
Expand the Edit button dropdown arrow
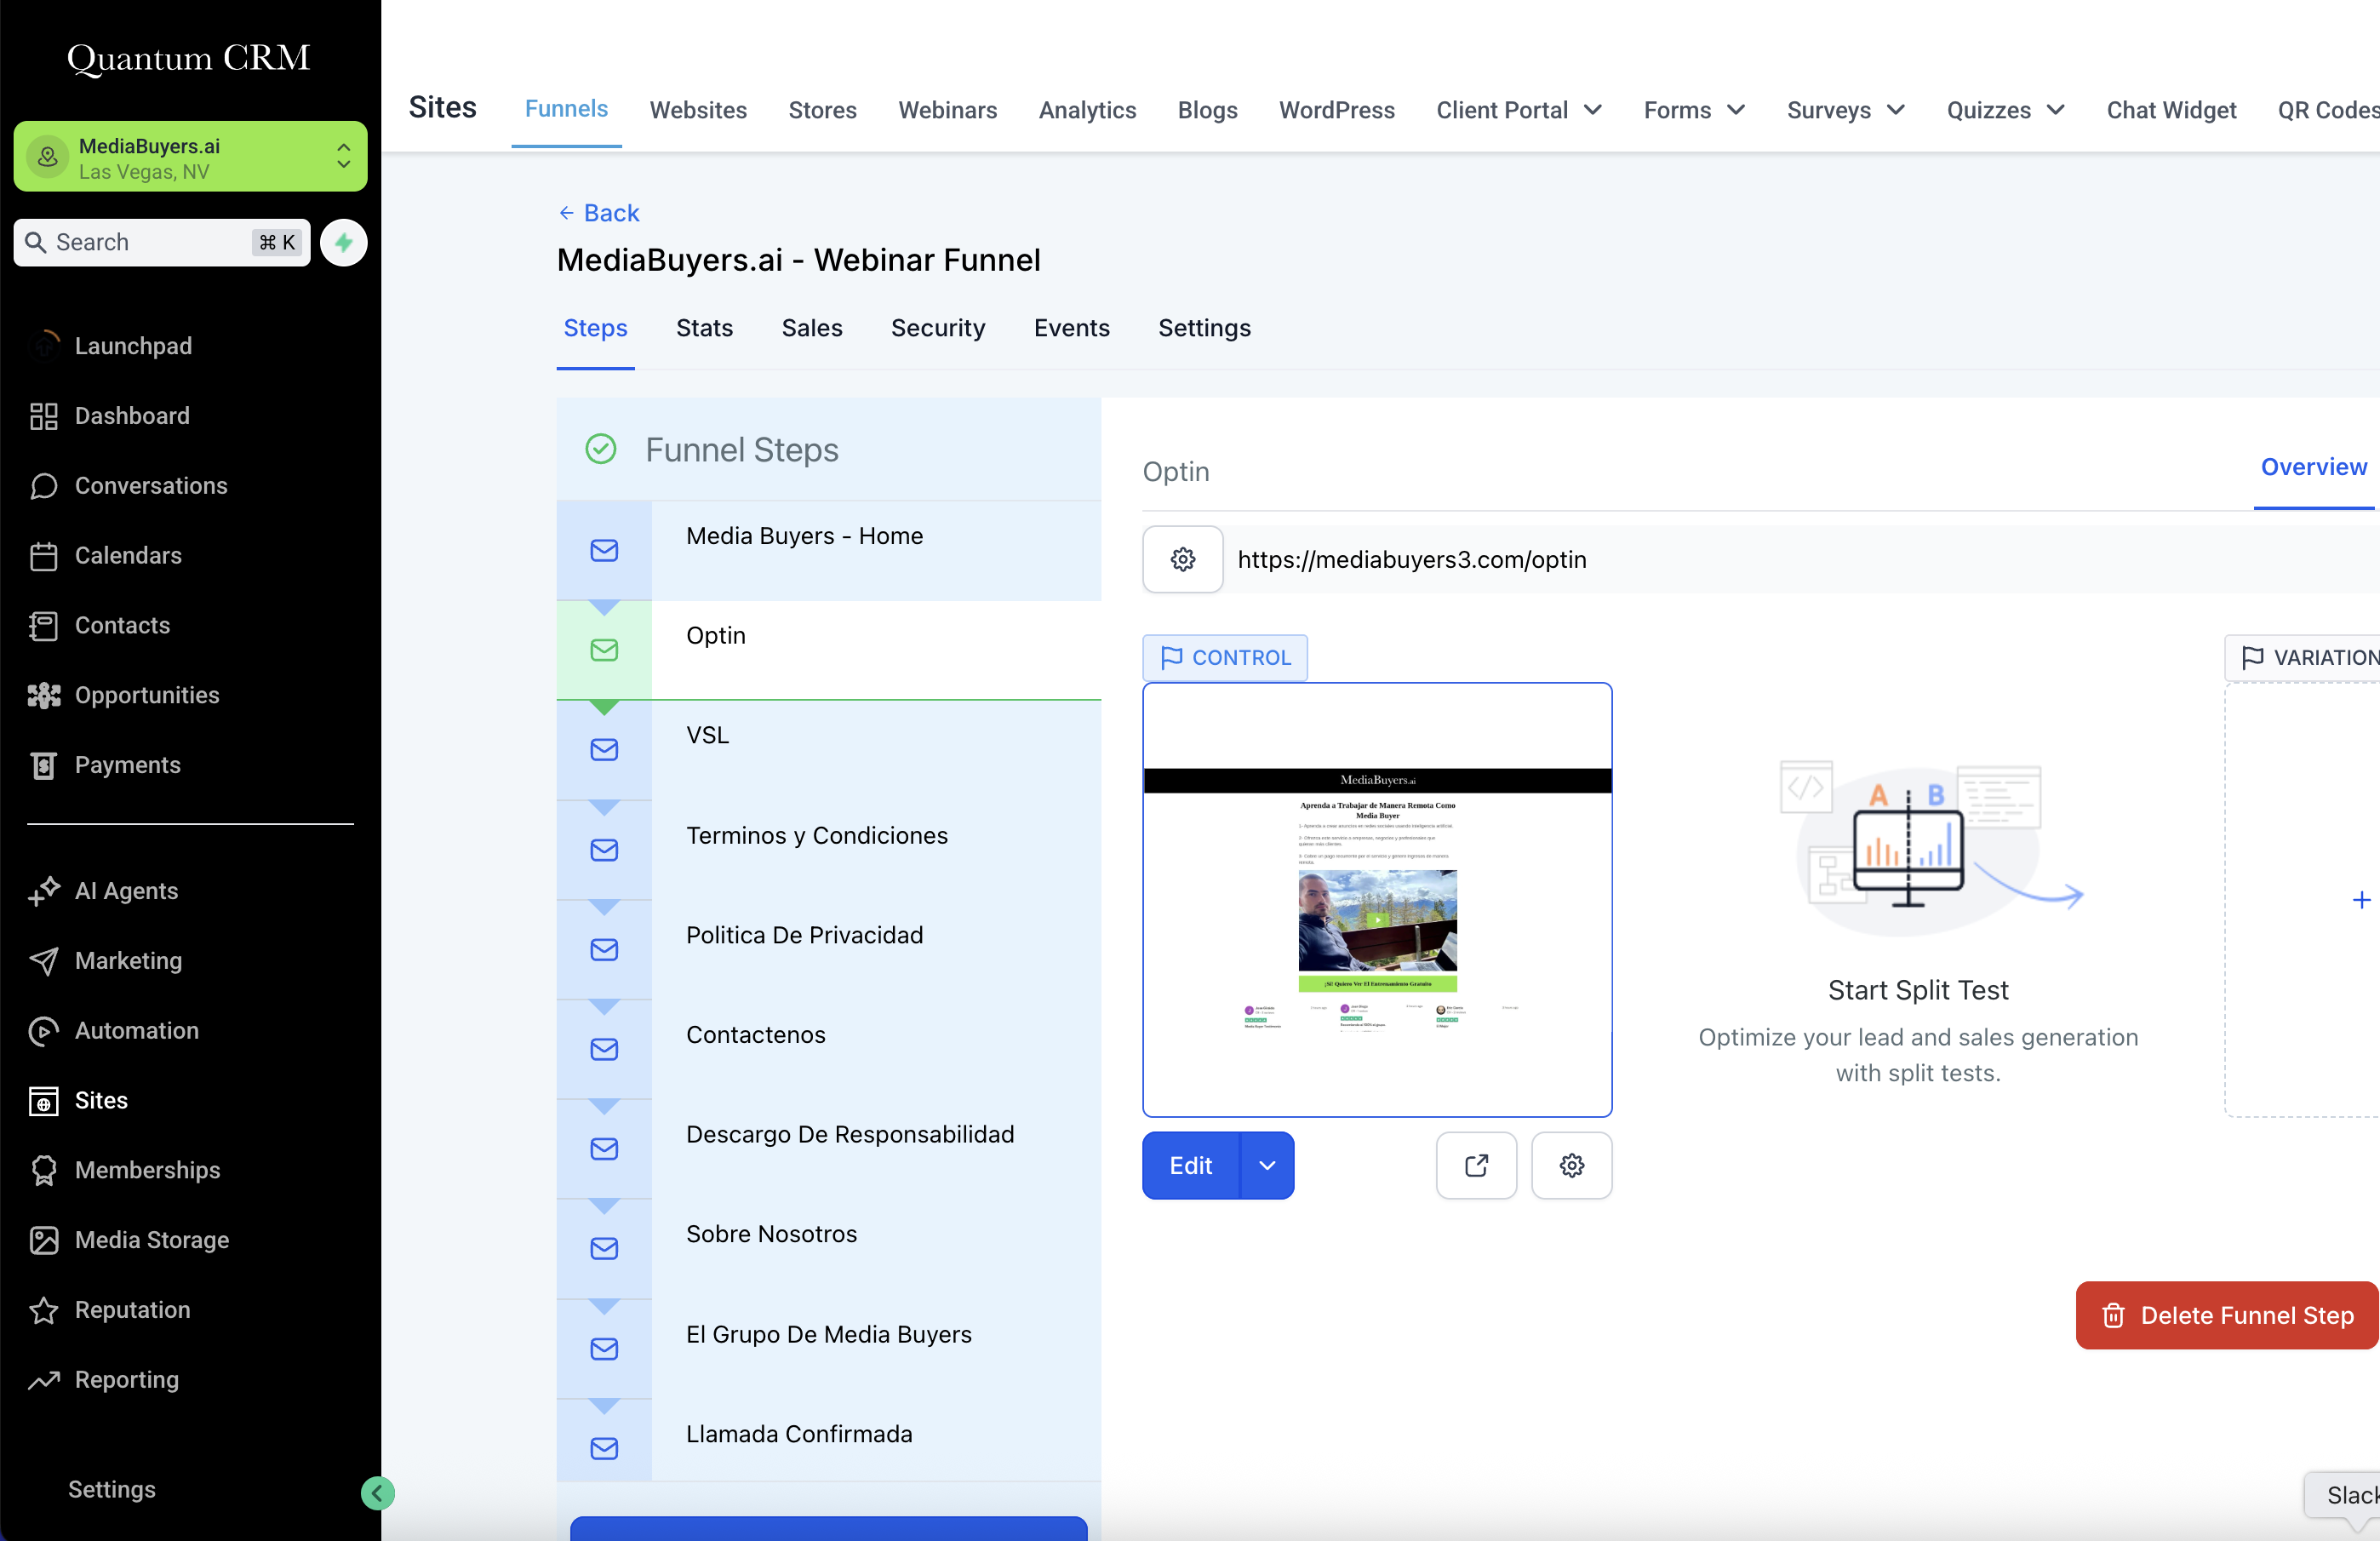(1266, 1165)
